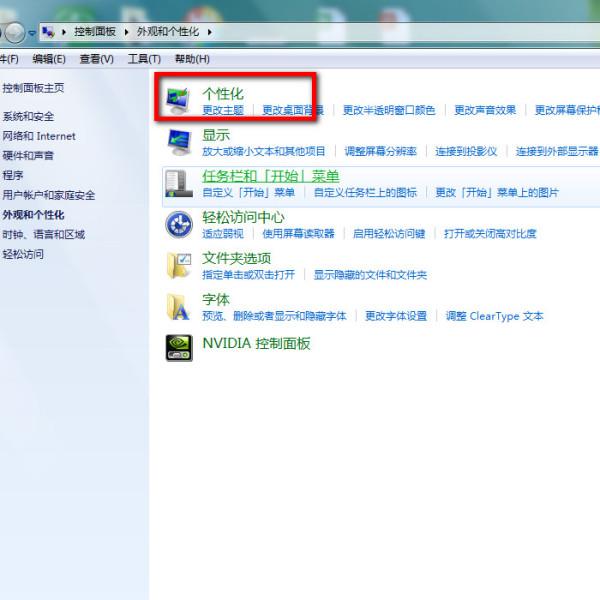
Task: Open 文件夹选项 heading link
Action: [236, 258]
